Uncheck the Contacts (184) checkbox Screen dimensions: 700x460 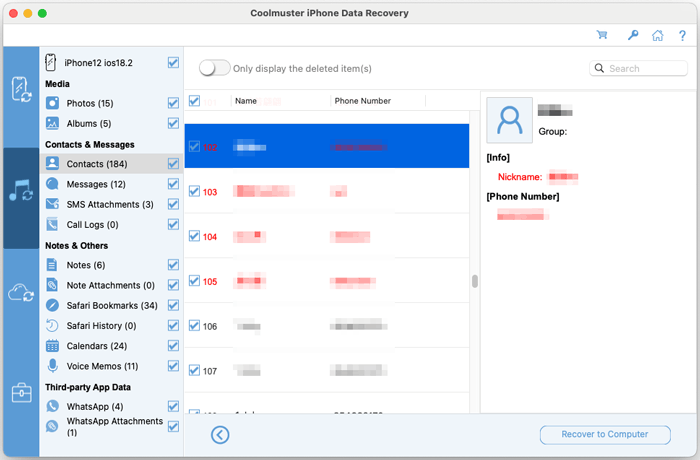coord(173,164)
